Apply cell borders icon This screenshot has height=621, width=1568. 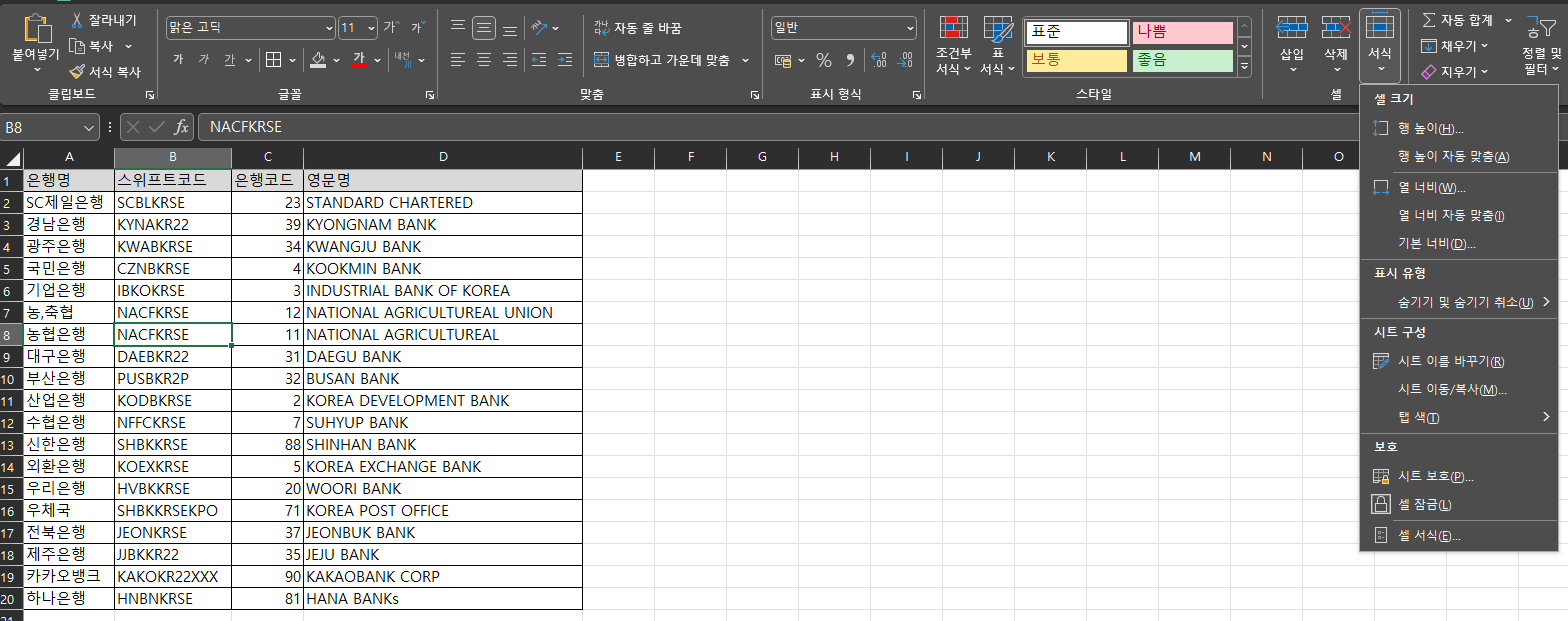pyautogui.click(x=273, y=60)
